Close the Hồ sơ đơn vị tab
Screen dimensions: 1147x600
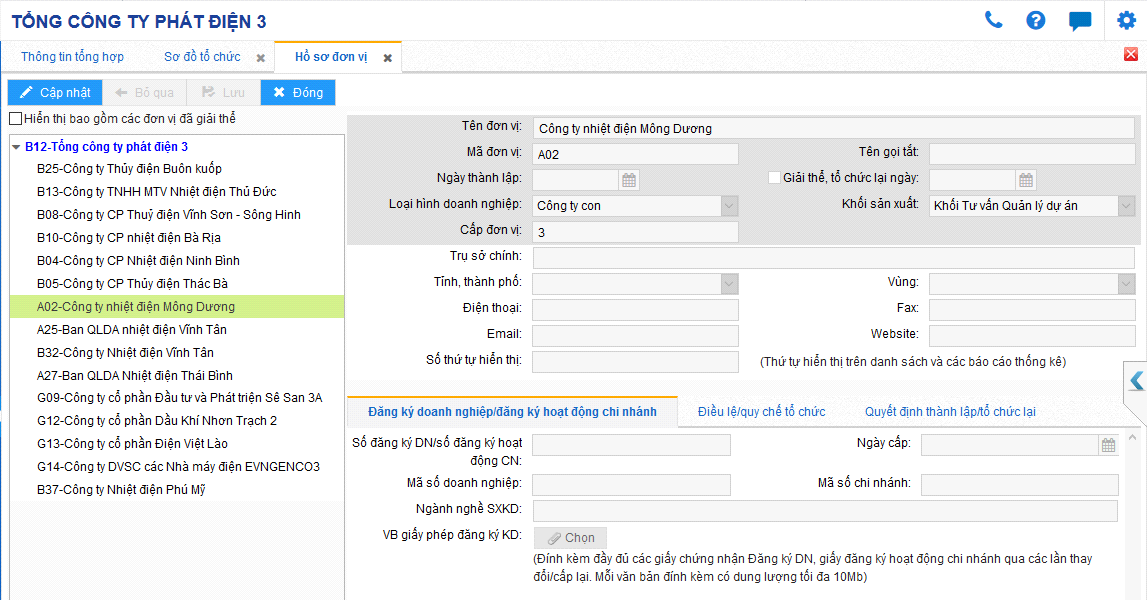(388, 58)
